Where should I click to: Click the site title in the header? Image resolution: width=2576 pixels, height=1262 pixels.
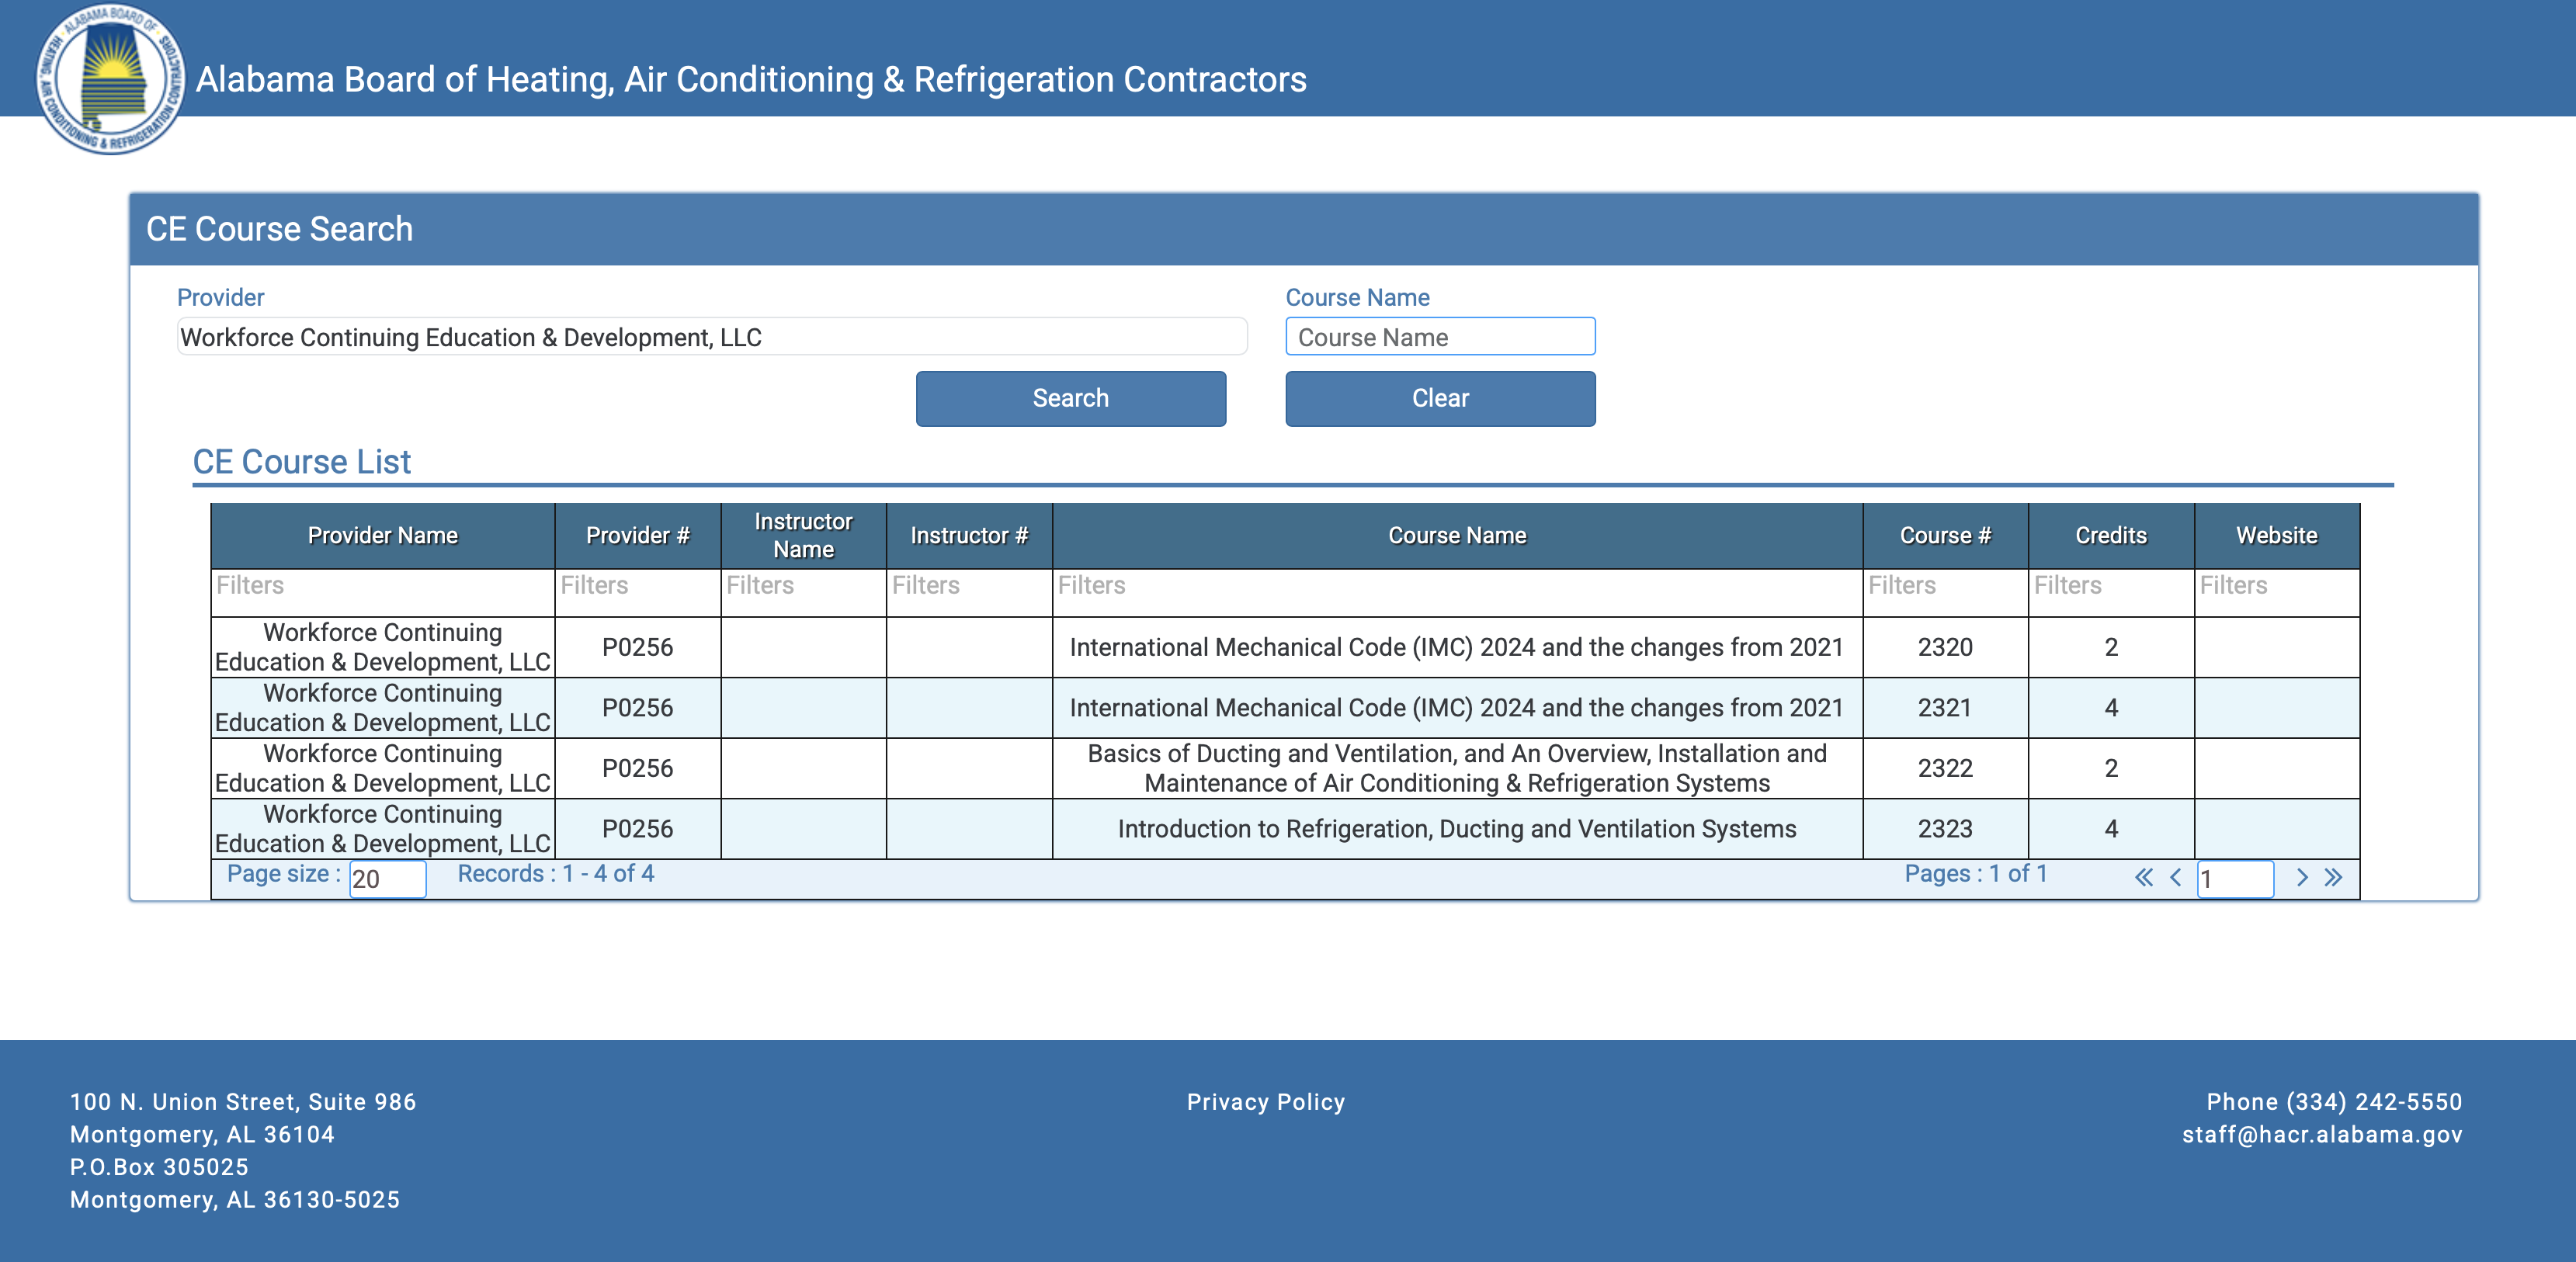click(751, 79)
